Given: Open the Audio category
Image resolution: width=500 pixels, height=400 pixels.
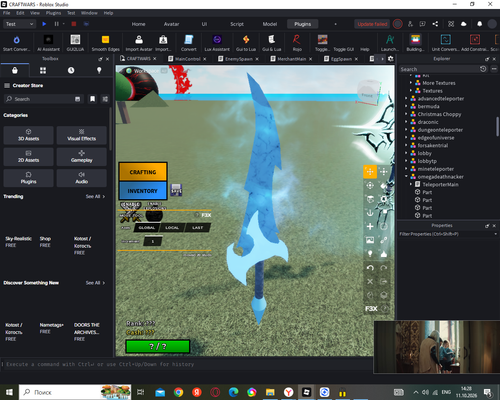Looking at the screenshot, I should 82,178.
